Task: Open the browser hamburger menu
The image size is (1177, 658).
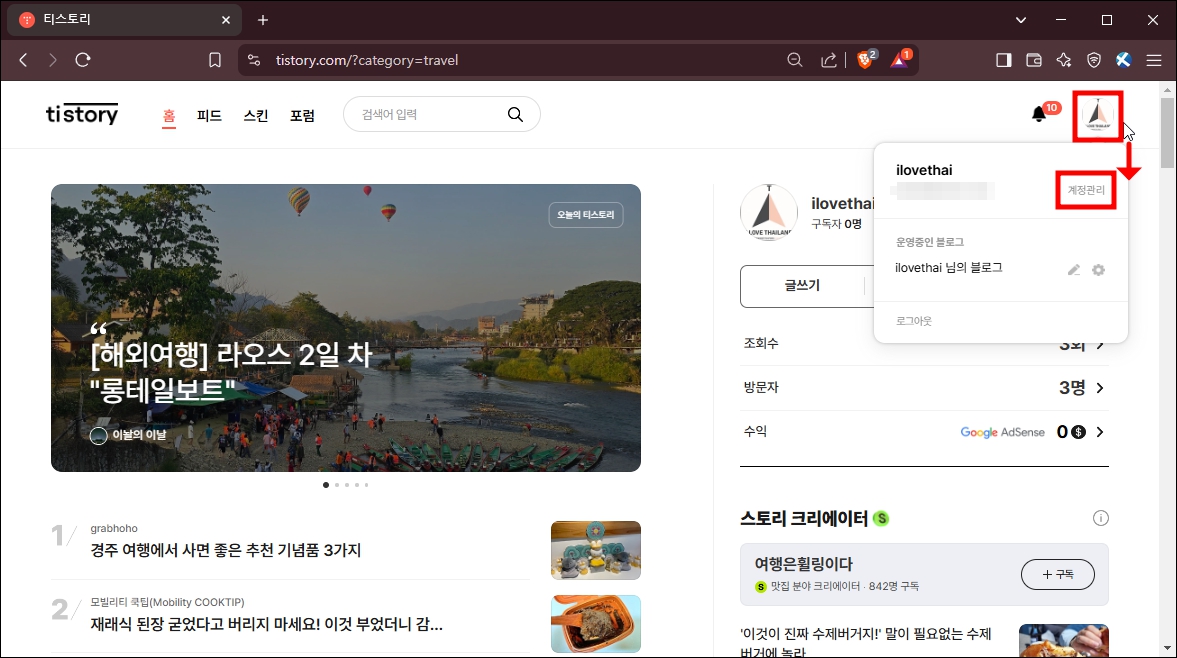Action: point(1154,59)
